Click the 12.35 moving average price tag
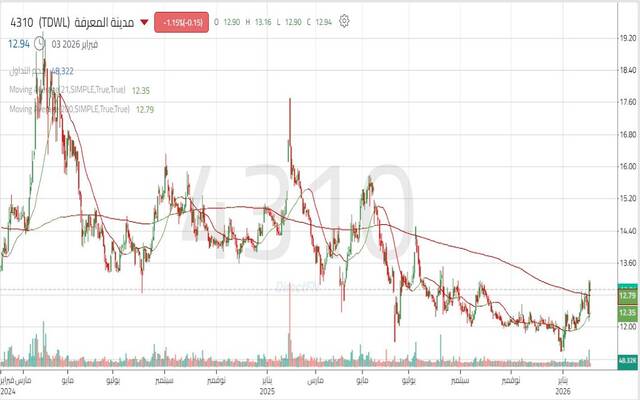 [x=628, y=314]
